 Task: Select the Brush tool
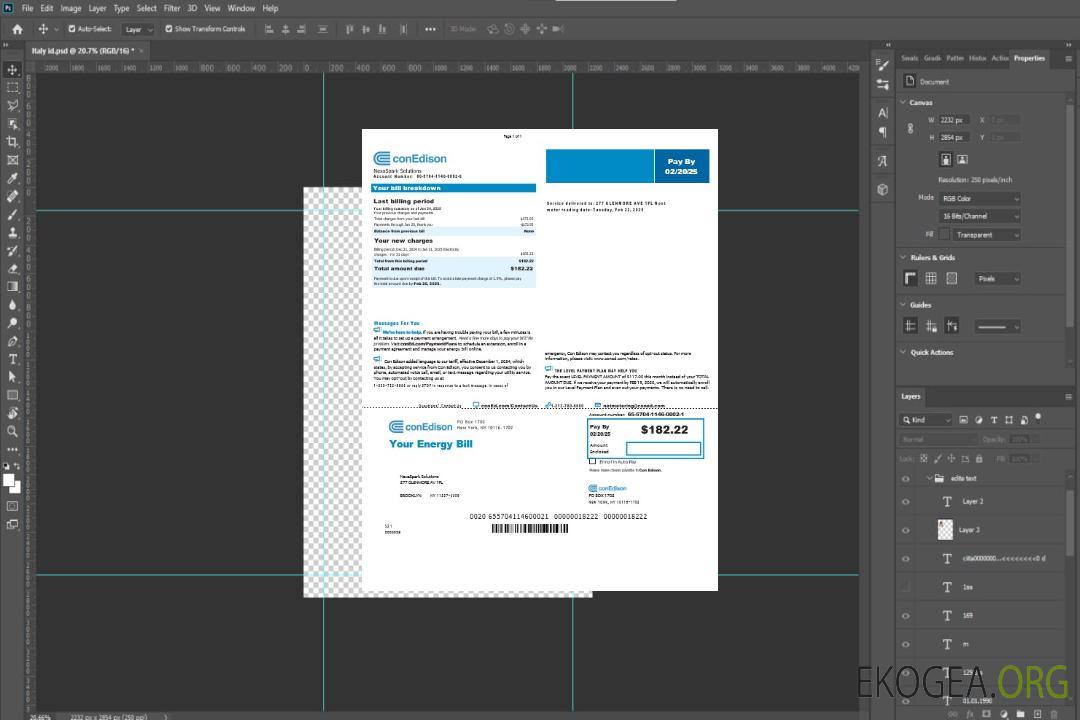[x=12, y=214]
